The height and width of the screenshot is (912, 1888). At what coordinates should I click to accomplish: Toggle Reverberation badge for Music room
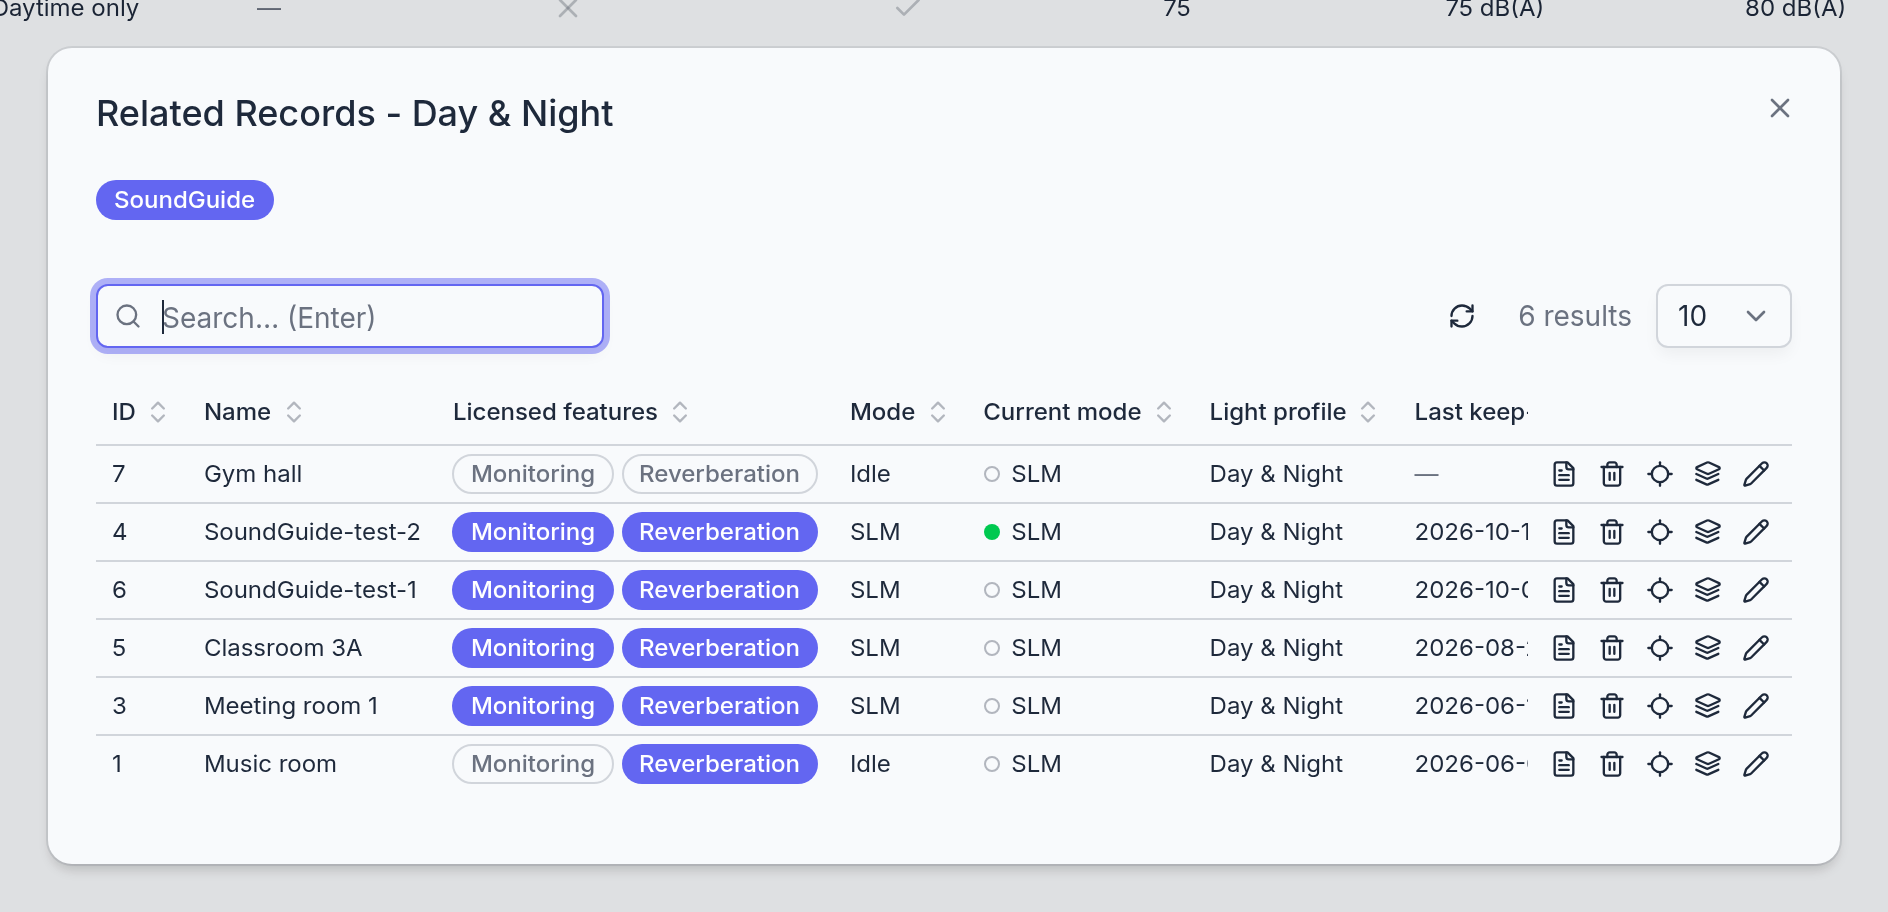720,764
